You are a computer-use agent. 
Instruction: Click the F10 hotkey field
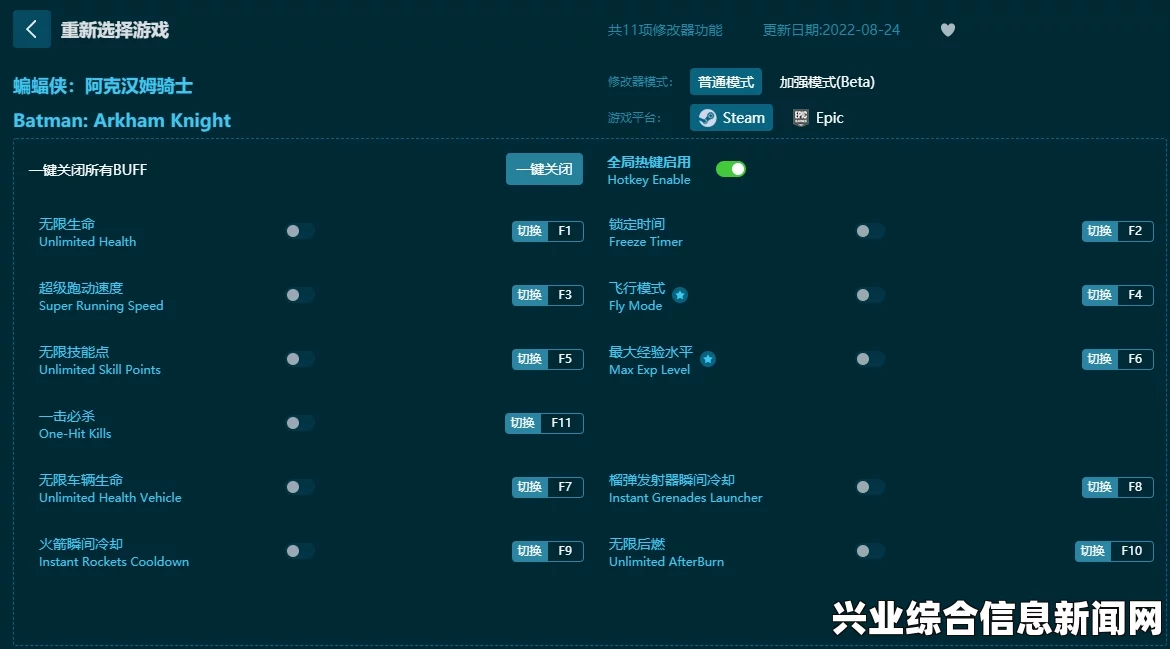1131,551
